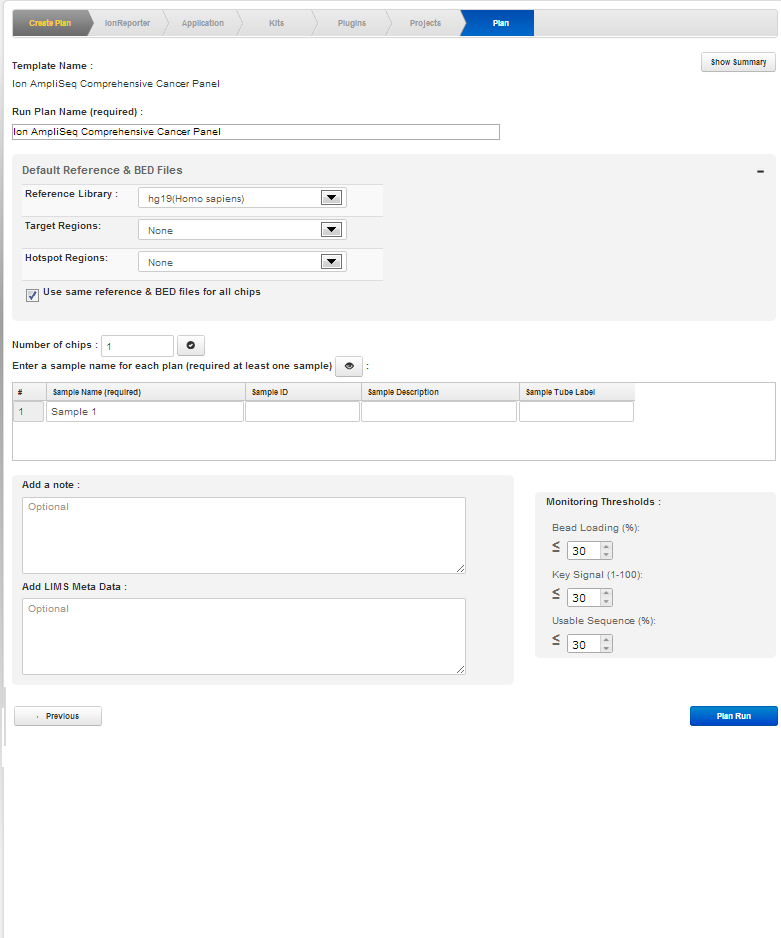The image size is (781, 938).
Task: Go back with the Previous button
Action: [58, 716]
